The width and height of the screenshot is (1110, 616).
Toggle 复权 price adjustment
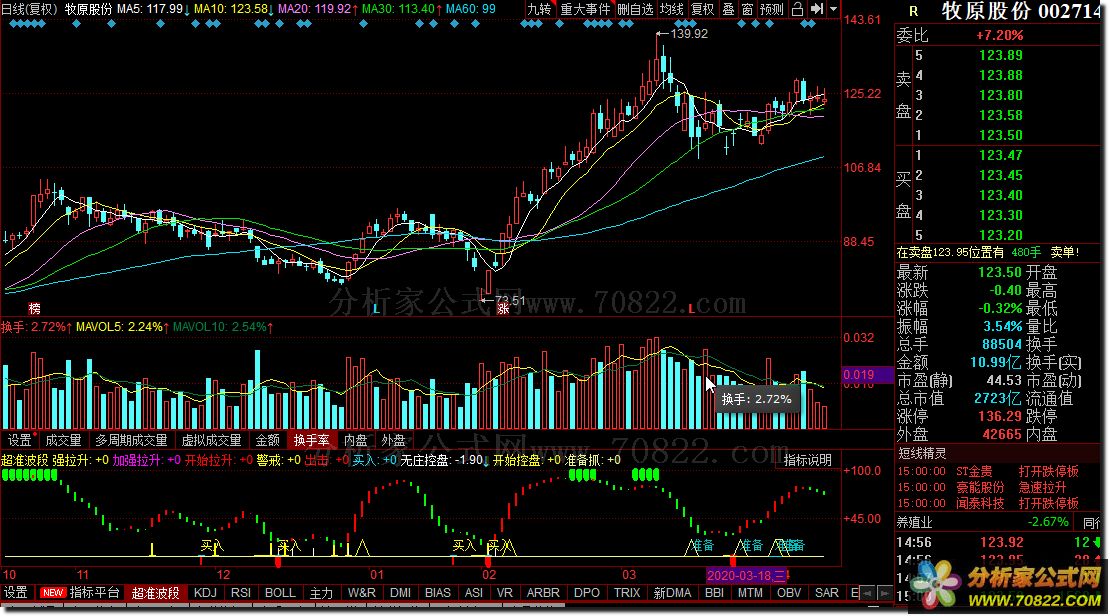[702, 9]
